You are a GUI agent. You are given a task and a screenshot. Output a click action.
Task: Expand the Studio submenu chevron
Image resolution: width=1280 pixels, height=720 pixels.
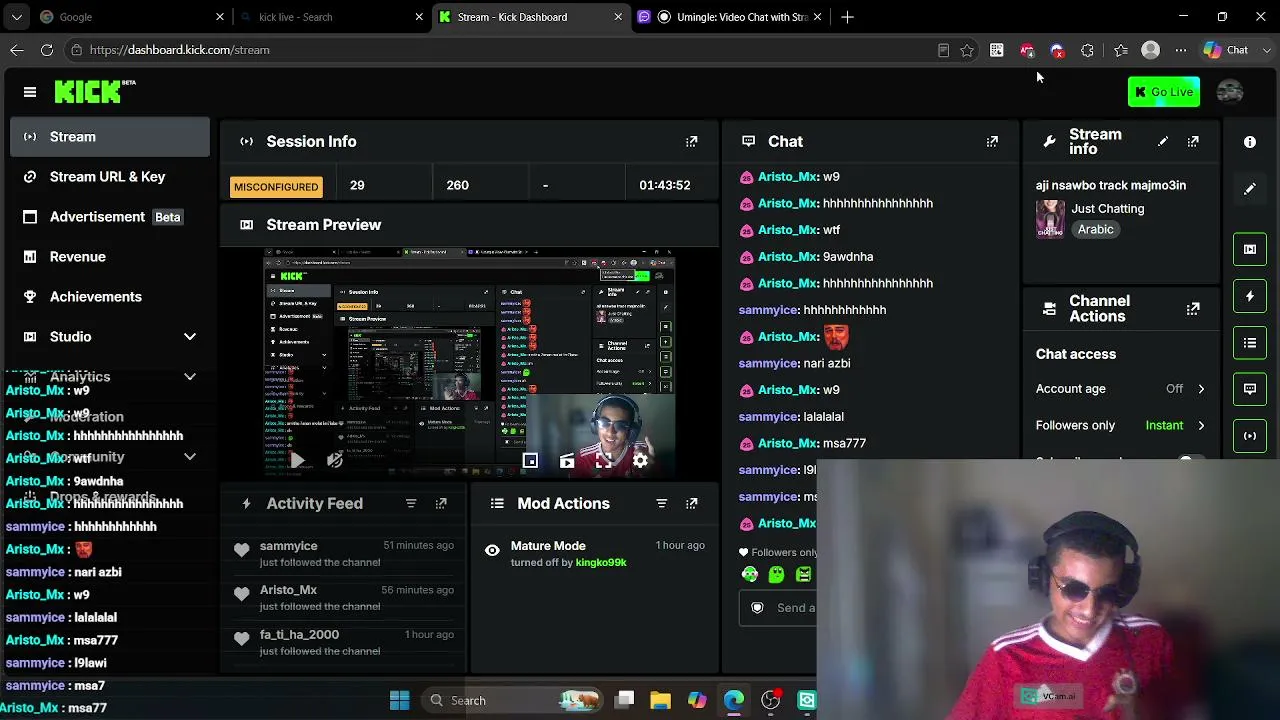190,337
